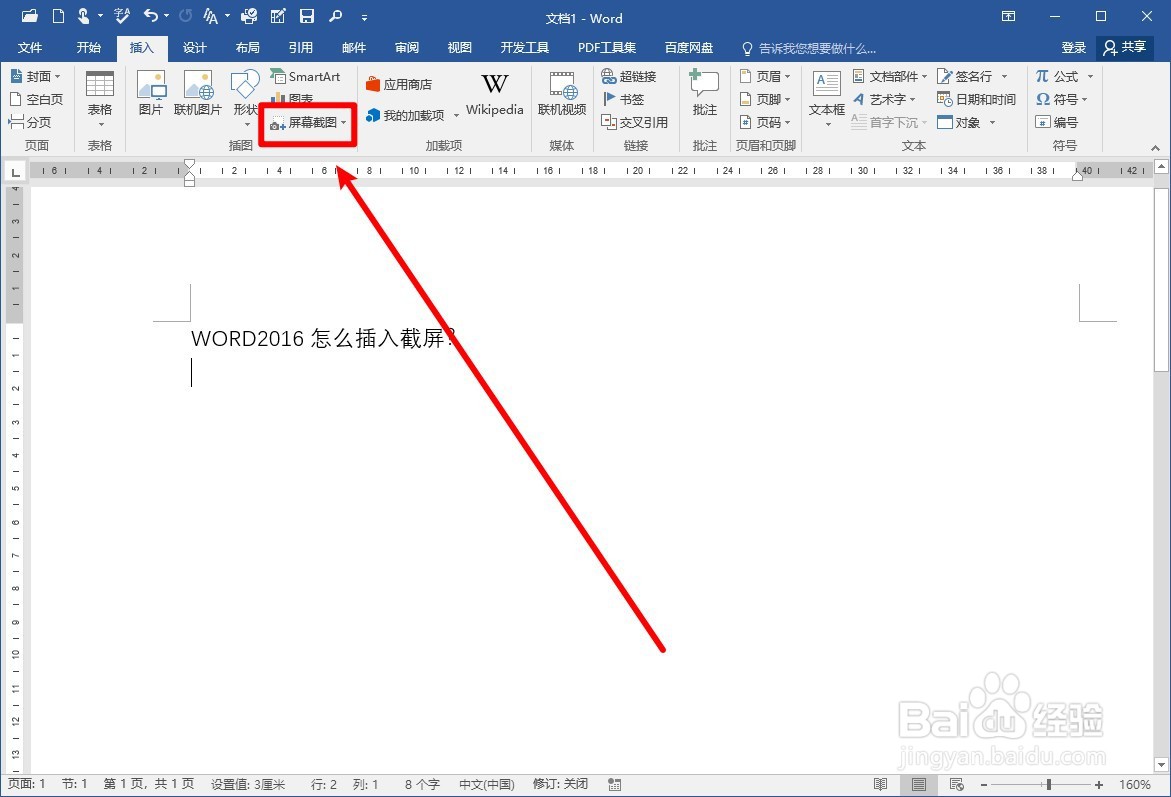Viewport: 1171px width, 797px height.
Task: Switch to Web Layout view
Action: click(957, 784)
